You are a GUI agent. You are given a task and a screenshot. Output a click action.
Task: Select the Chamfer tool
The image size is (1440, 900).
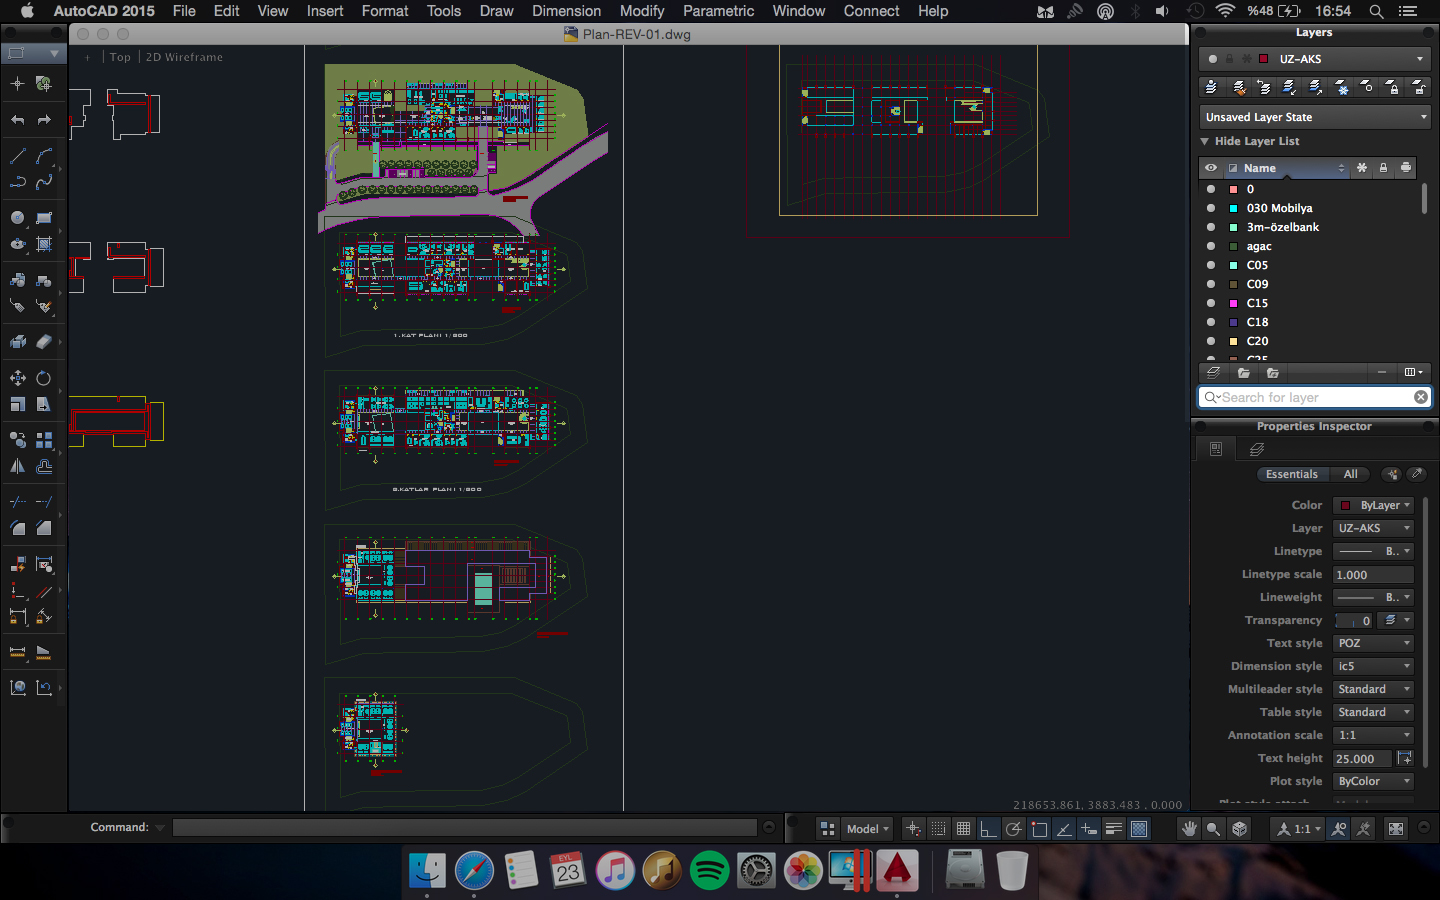[44, 528]
